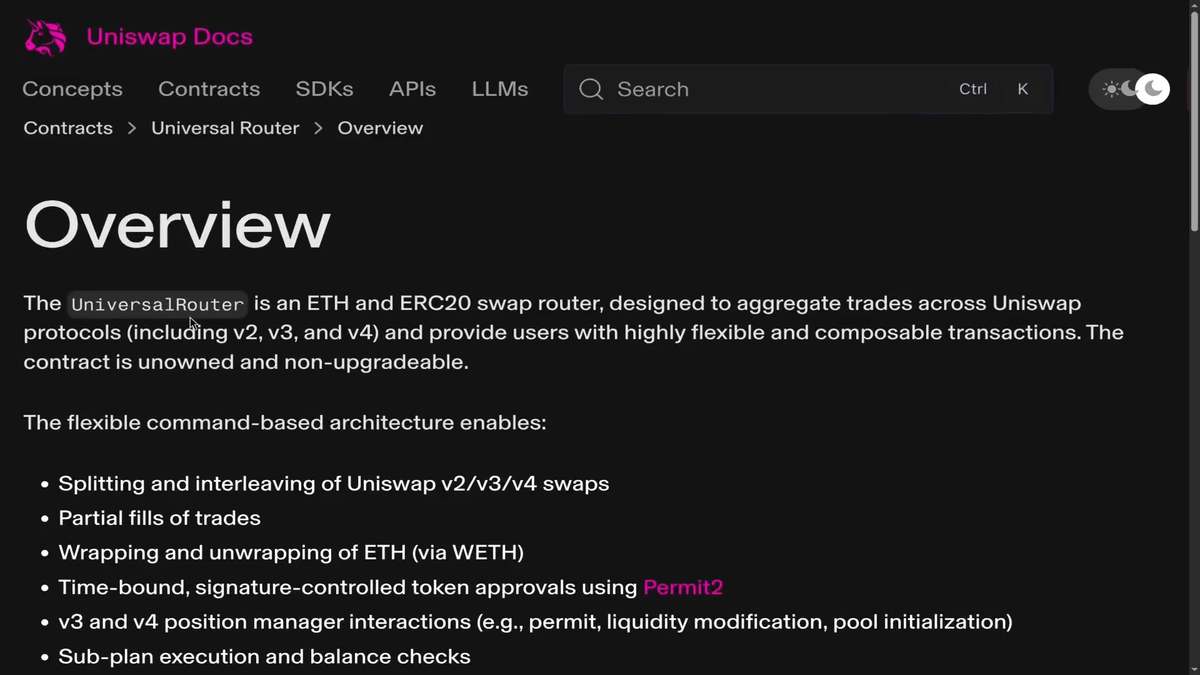
Task: Click chevron after Universal Router breadcrumb
Action: (x=318, y=128)
